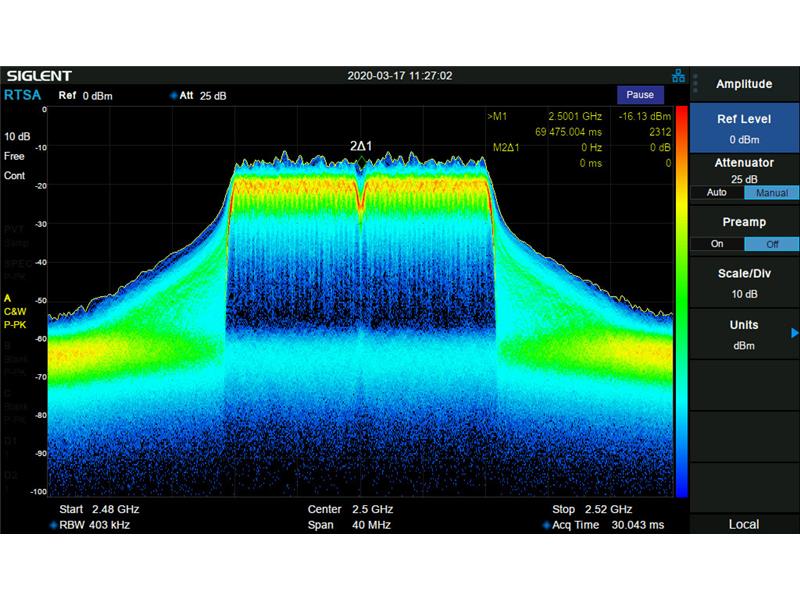800x600 pixels.
Task: Click the Local indicator
Action: coord(744,524)
